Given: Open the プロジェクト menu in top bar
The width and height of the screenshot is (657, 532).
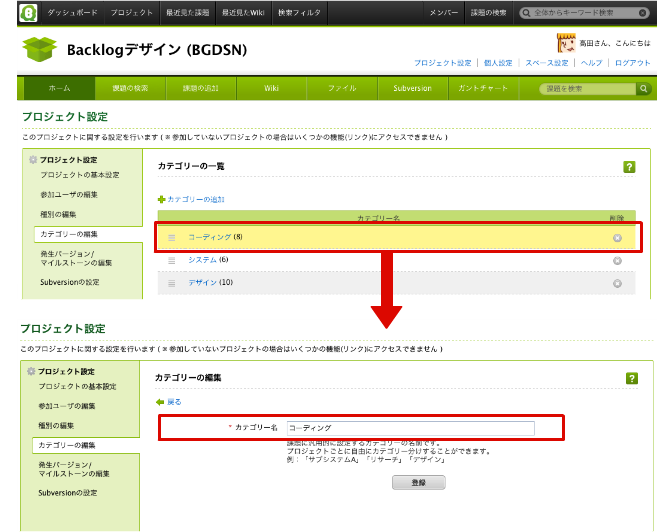Looking at the screenshot, I should pyautogui.click(x=131, y=13).
